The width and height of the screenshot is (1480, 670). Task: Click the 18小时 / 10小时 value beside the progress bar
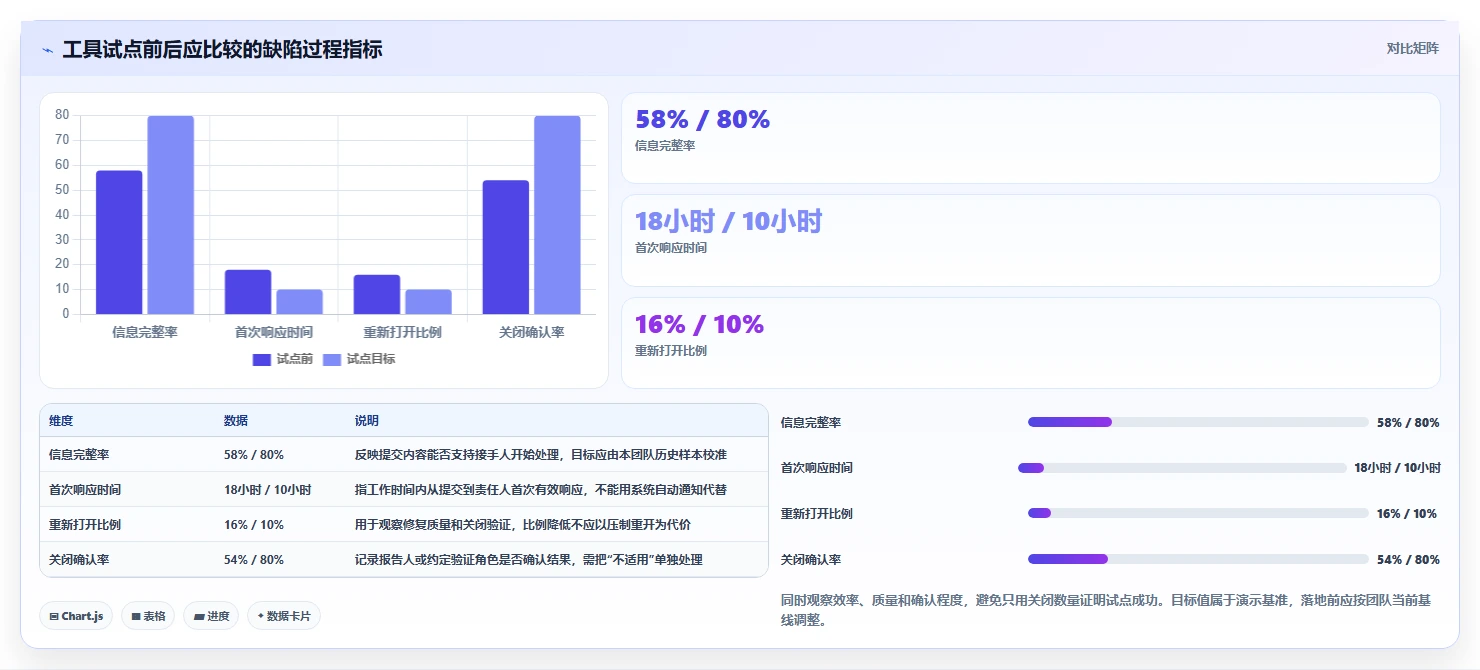click(1398, 468)
